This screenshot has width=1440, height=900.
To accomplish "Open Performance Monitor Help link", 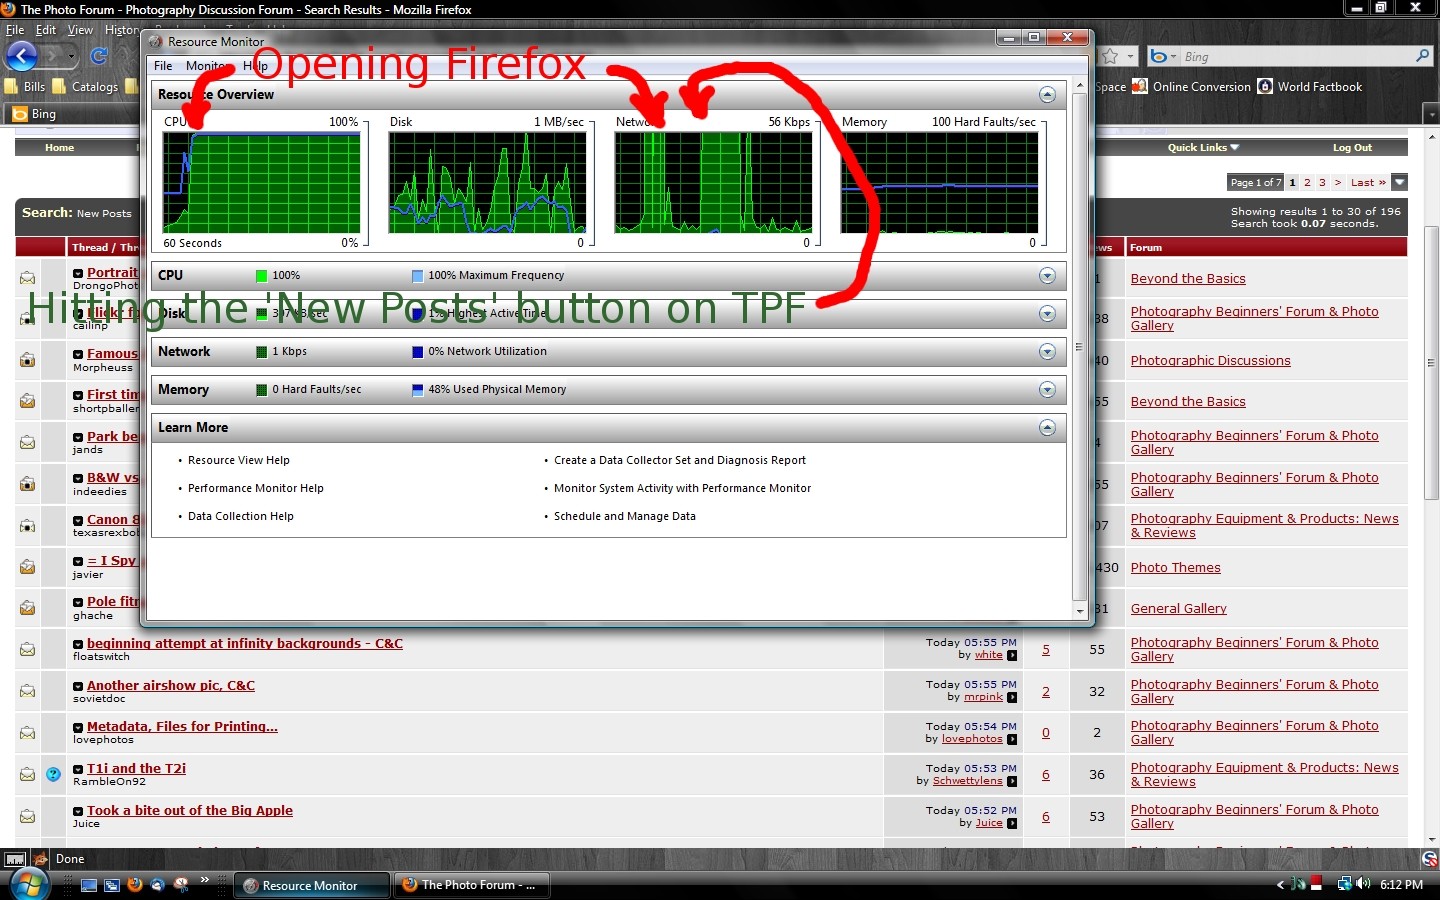I will 256,489.
